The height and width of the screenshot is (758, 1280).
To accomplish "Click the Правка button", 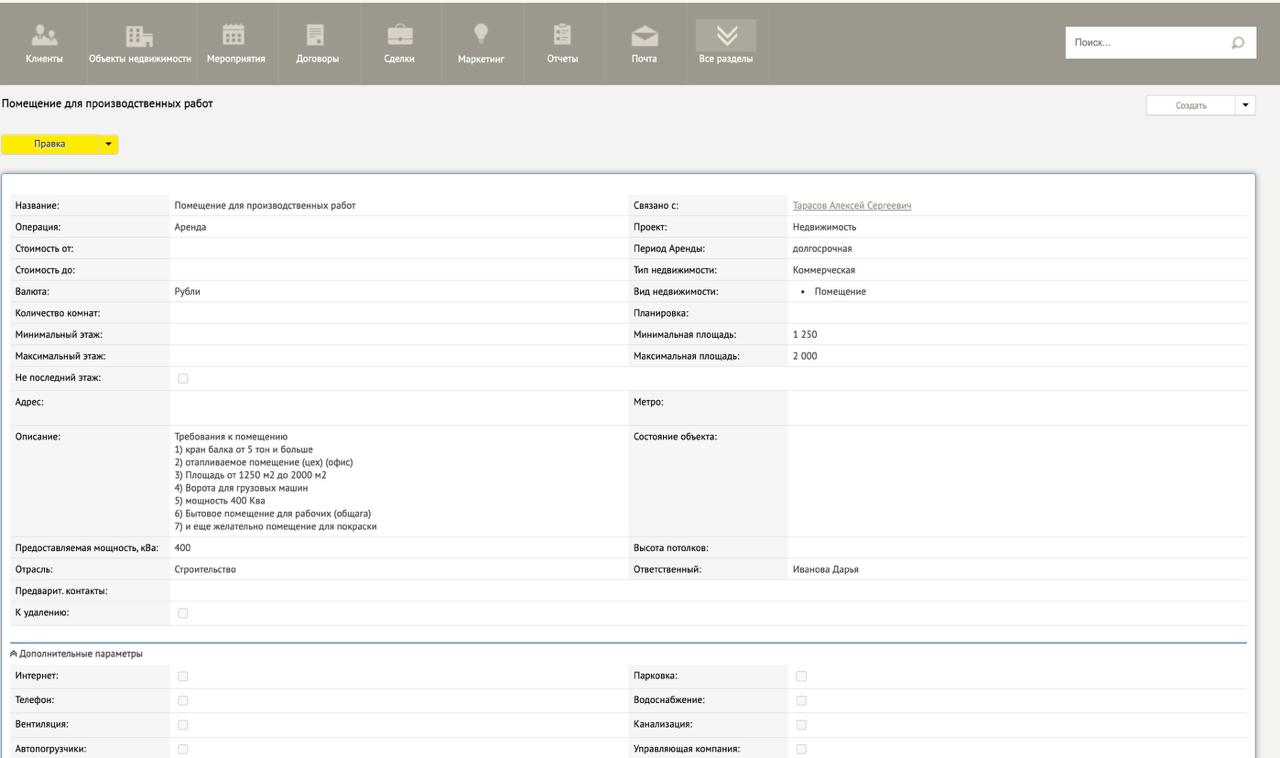I will (x=50, y=144).
